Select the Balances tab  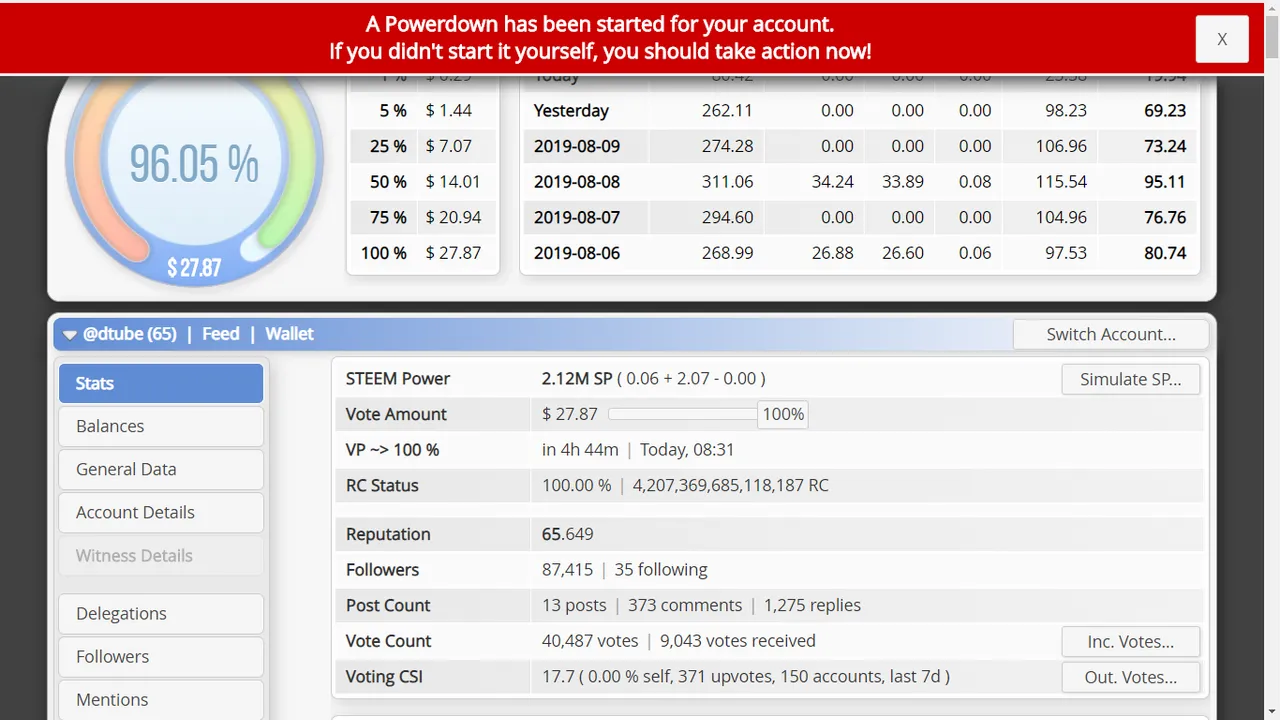[161, 426]
